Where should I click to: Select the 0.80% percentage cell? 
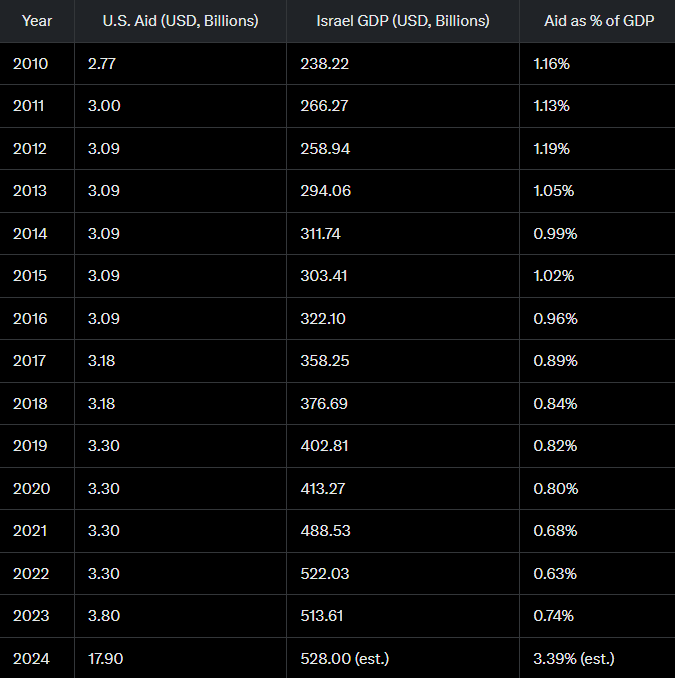(x=556, y=489)
